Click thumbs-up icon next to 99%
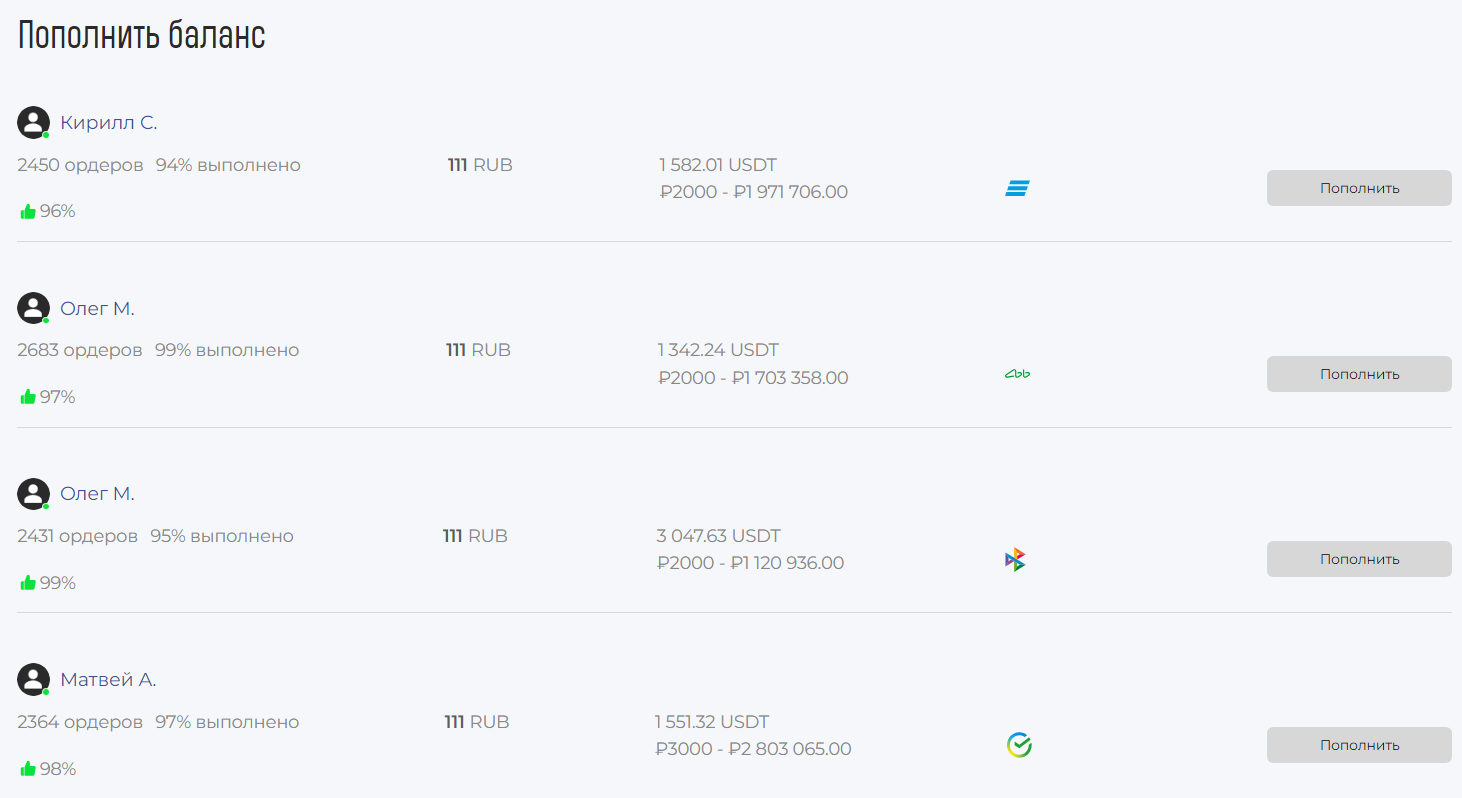This screenshot has width=1462, height=798. click(28, 582)
